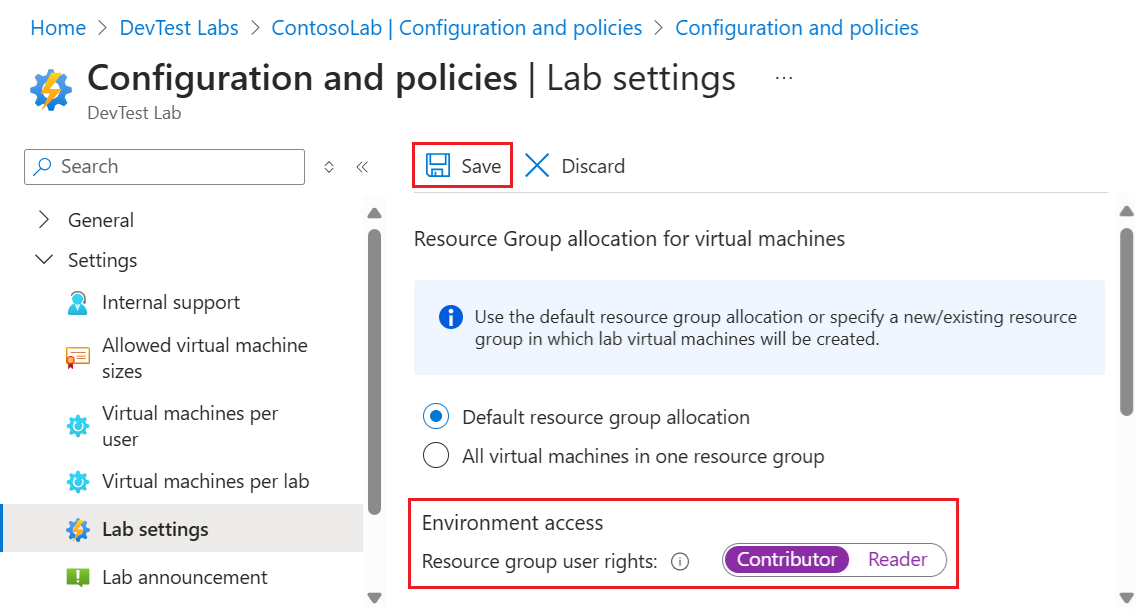This screenshot has width=1138, height=609.
Task: Select All virtual machines in one resource group
Action: (x=436, y=457)
